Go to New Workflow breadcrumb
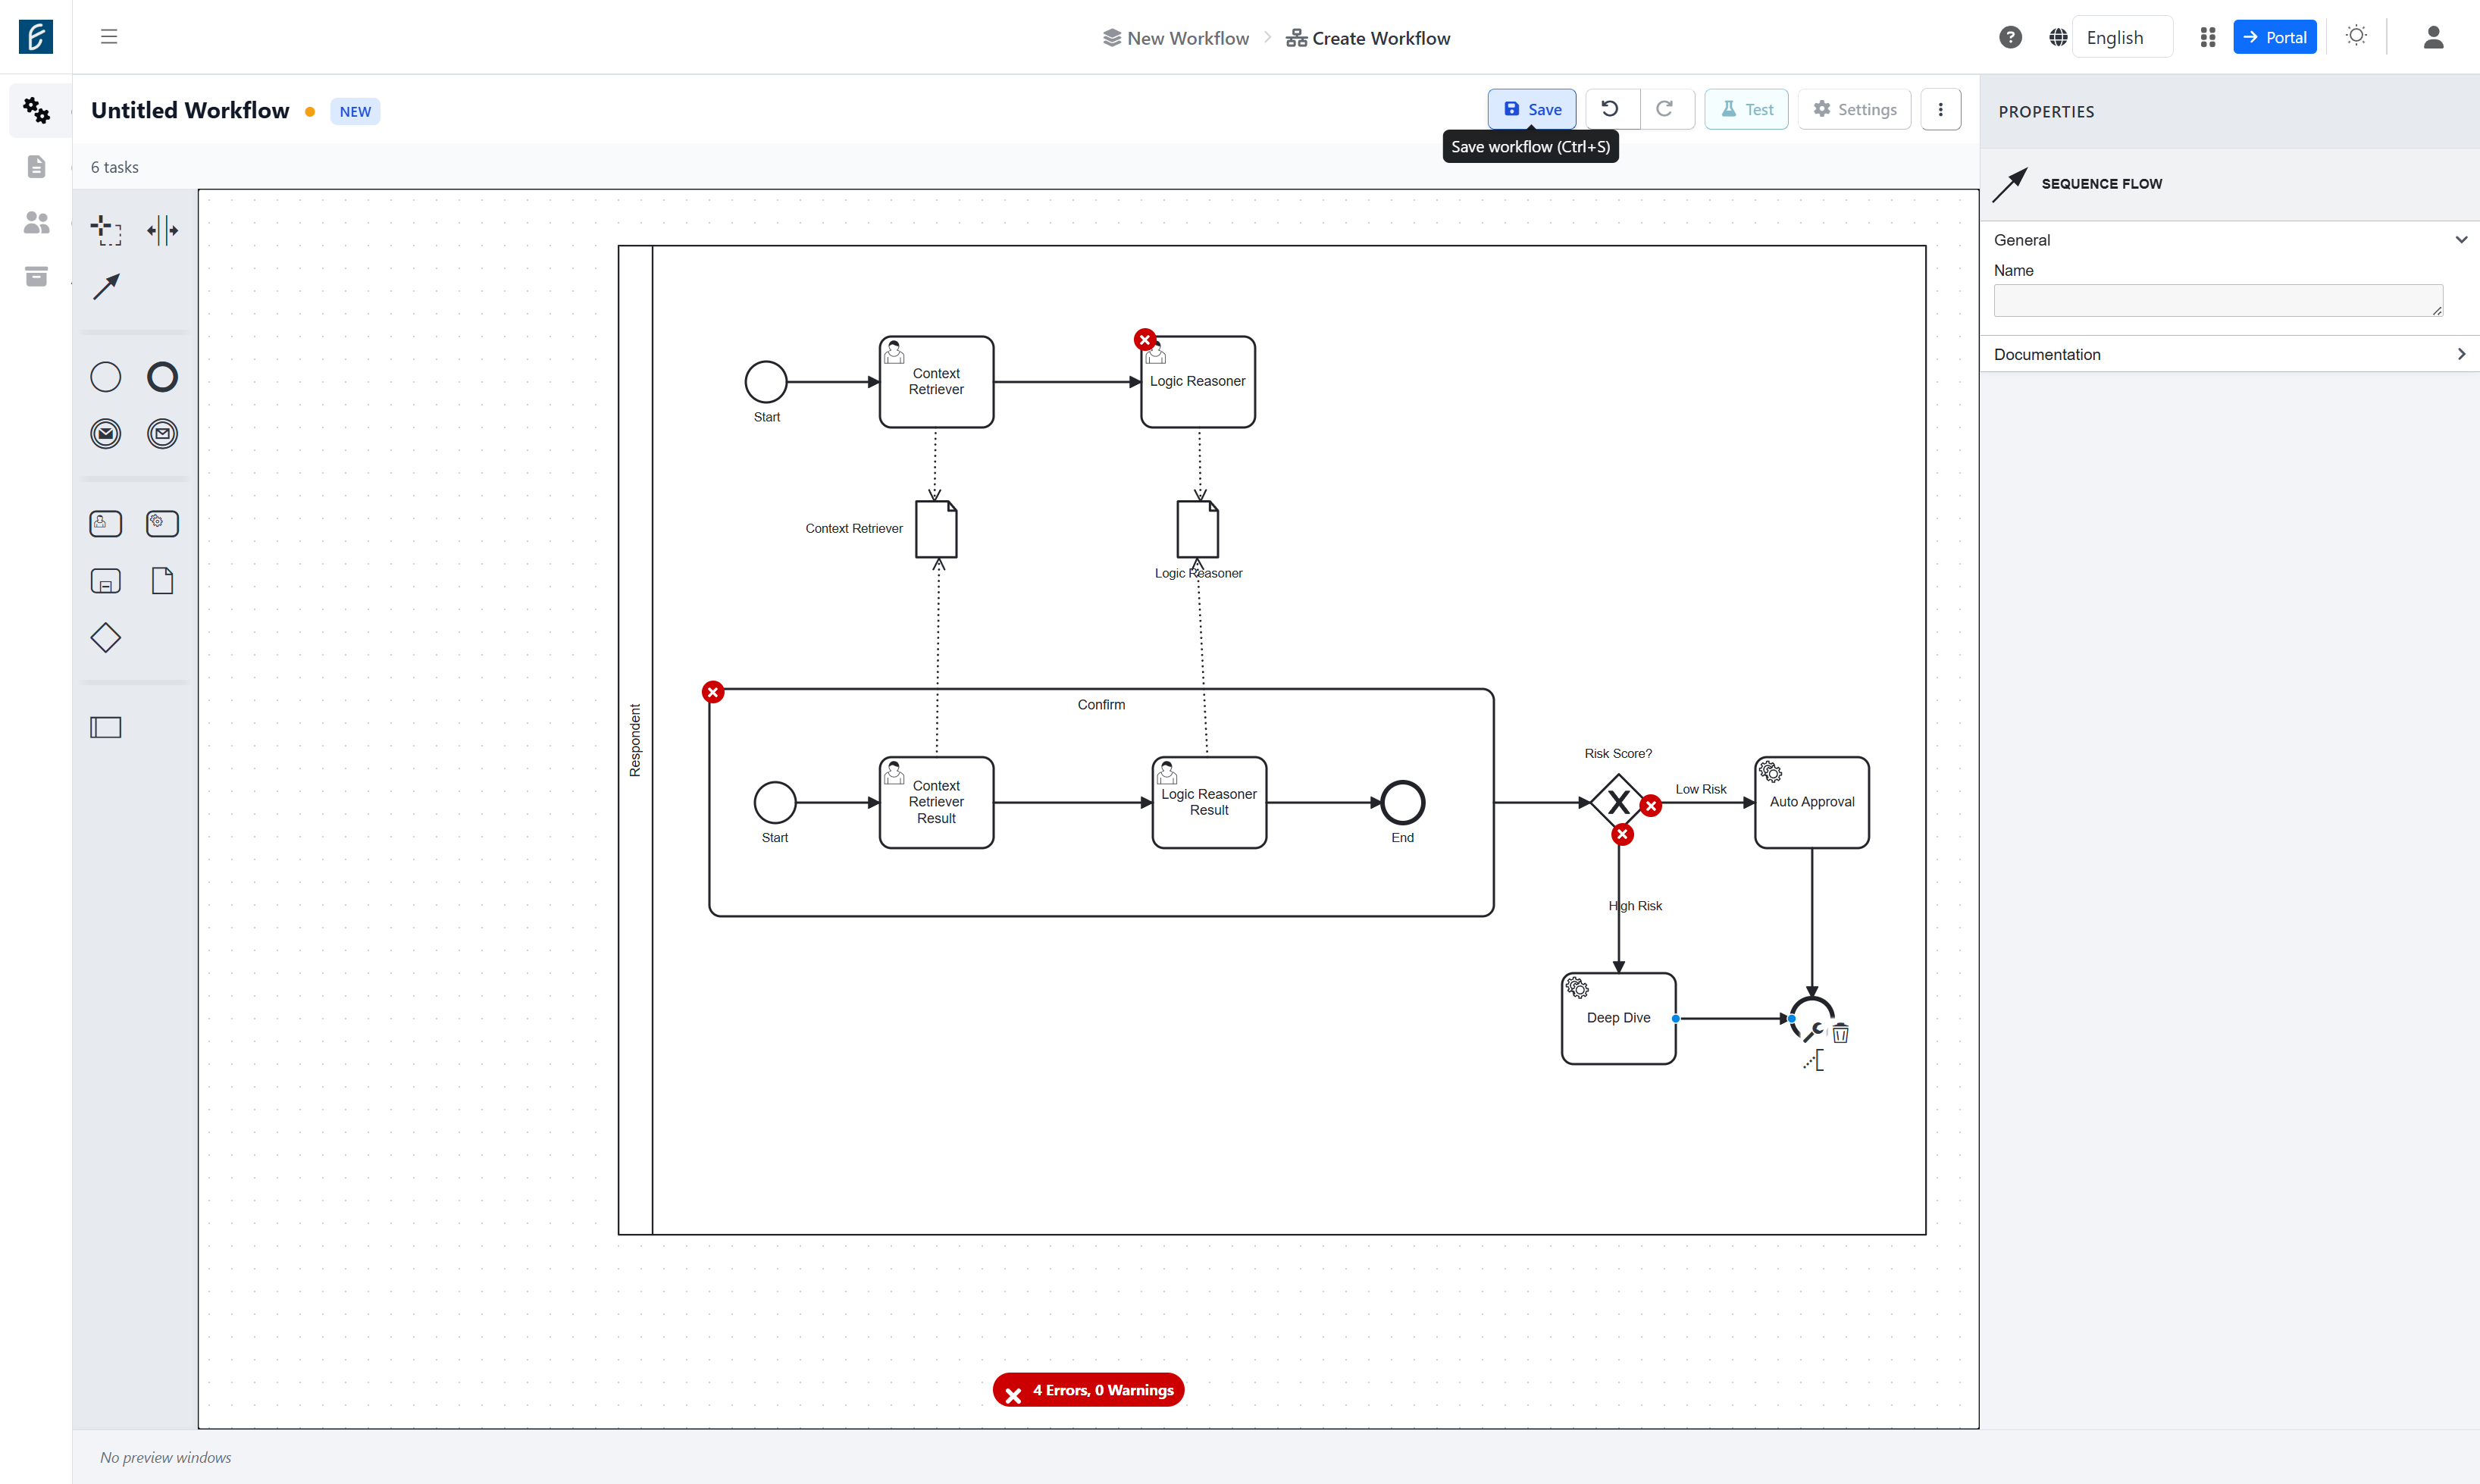 click(1176, 38)
